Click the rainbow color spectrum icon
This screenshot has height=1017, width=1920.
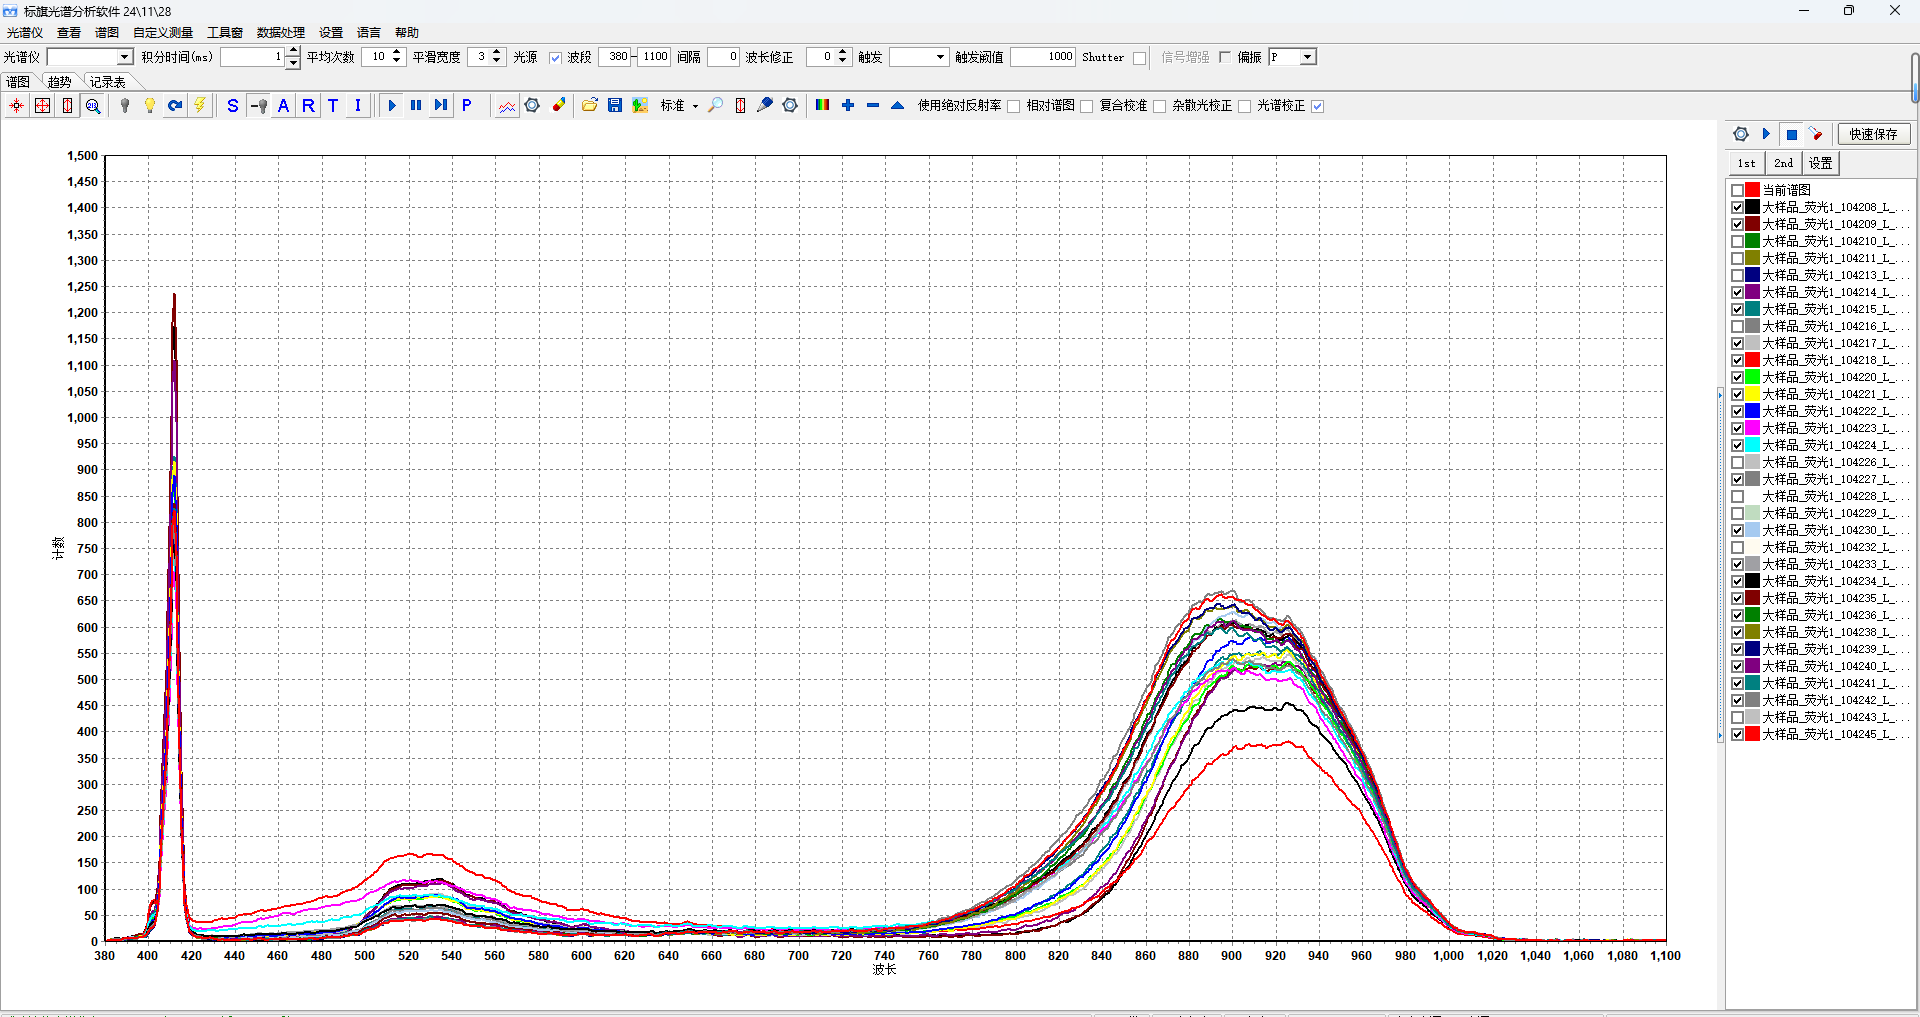point(823,106)
